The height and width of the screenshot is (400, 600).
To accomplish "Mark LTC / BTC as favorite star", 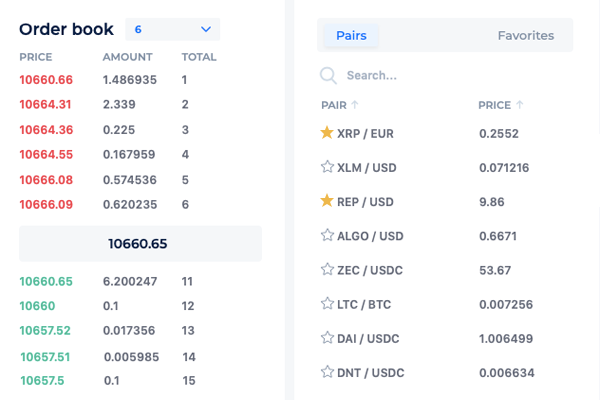I will (326, 303).
